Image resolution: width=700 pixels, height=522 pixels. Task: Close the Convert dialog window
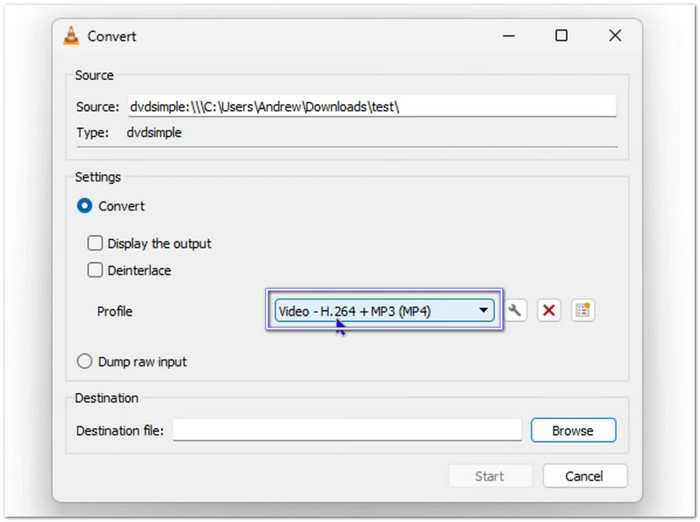coord(615,36)
